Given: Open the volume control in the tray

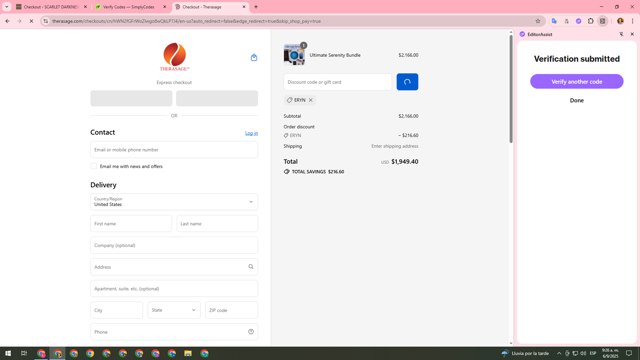Looking at the screenshot, I should [583, 353].
